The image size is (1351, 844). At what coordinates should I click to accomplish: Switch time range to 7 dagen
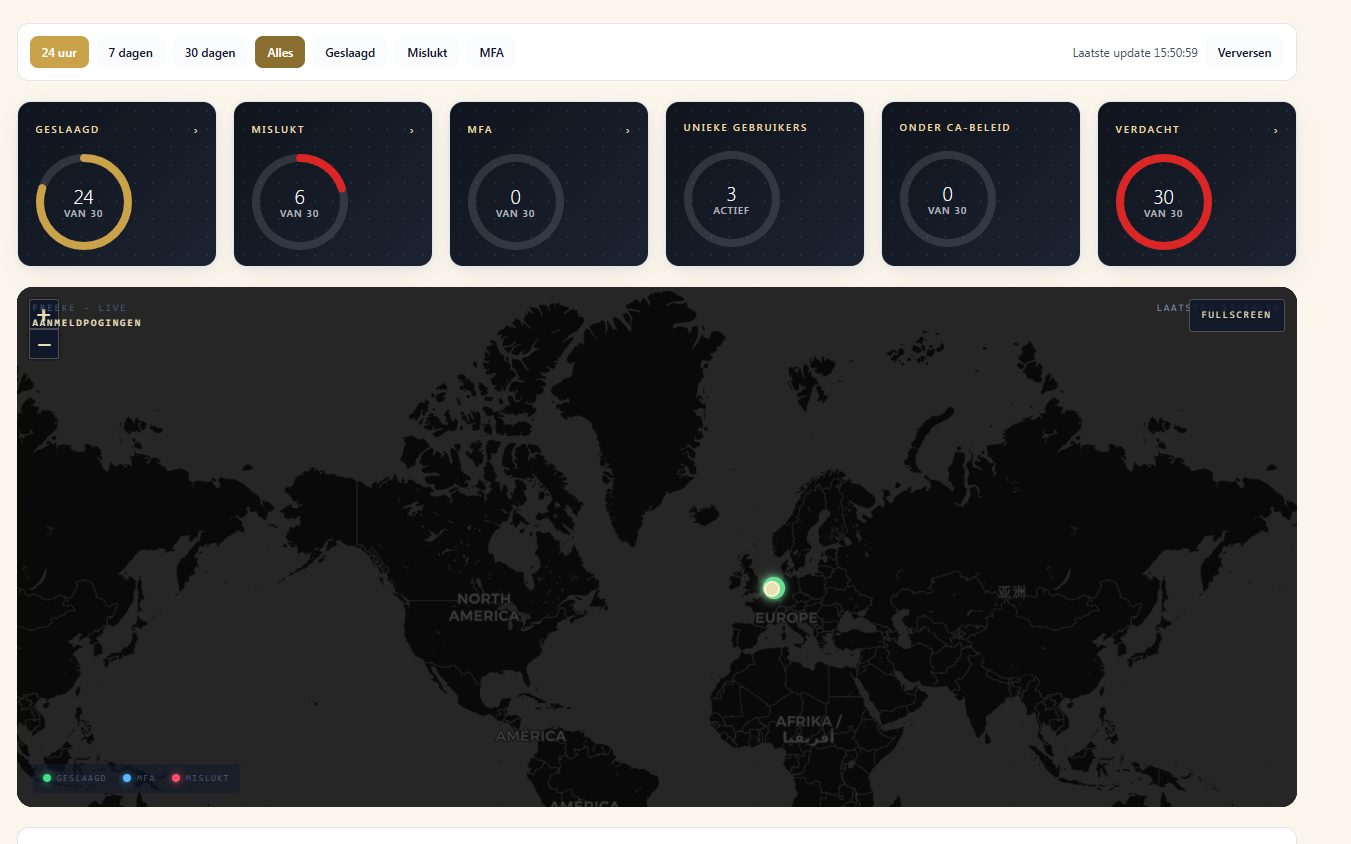(131, 52)
